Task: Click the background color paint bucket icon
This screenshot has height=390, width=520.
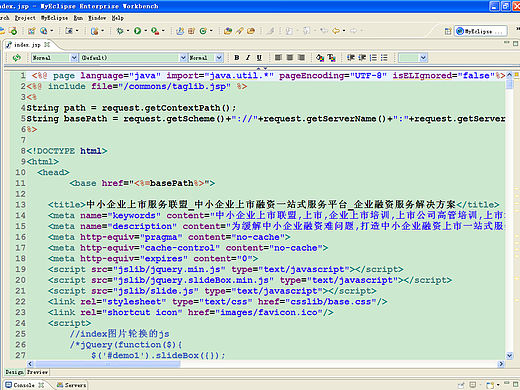Action: tap(320, 58)
